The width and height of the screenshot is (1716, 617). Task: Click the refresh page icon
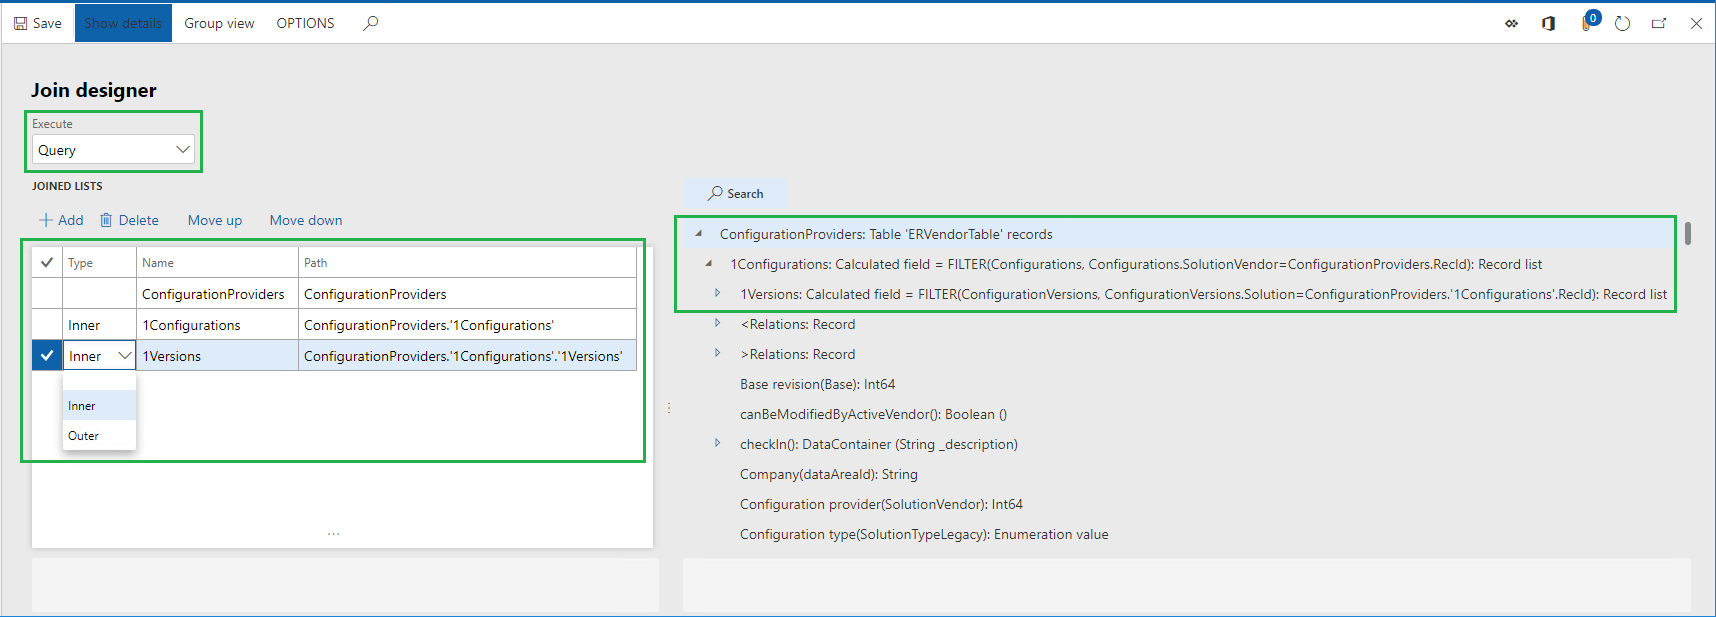pyautogui.click(x=1622, y=23)
